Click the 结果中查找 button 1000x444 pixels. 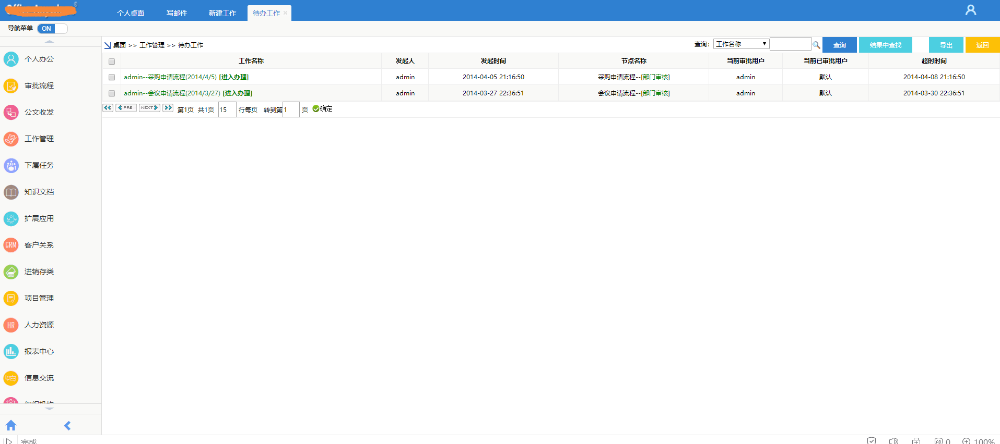(885, 45)
